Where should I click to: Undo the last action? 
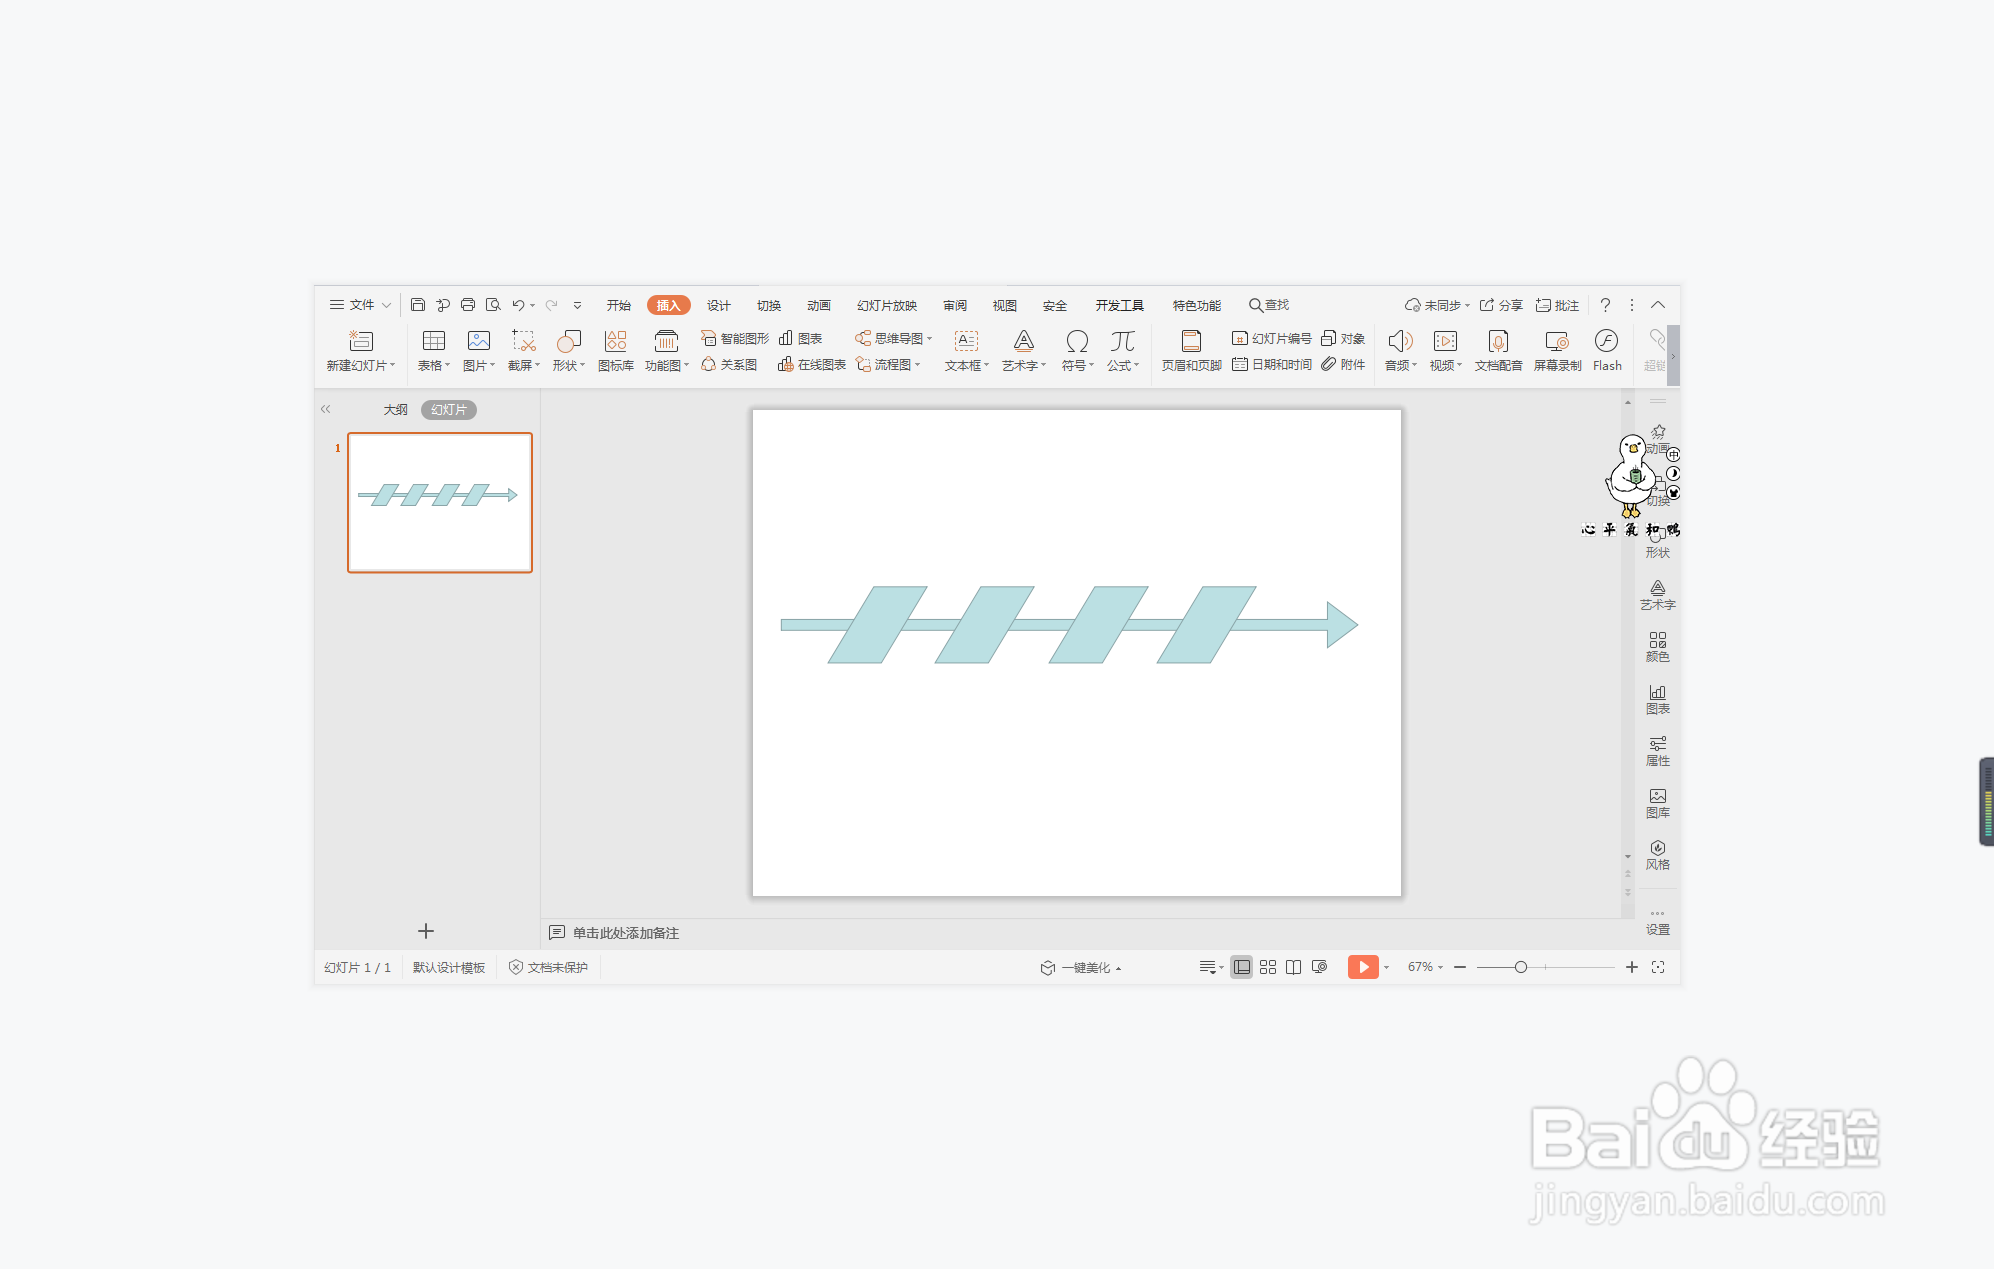click(x=518, y=305)
